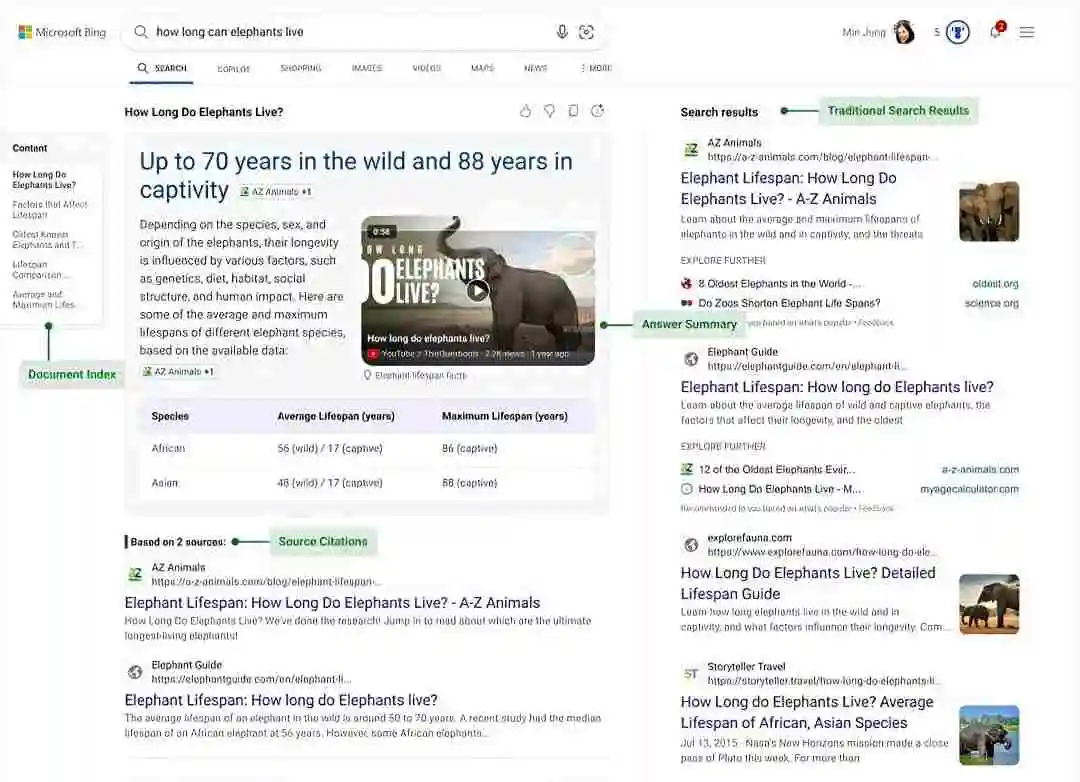Viewport: 1080px width, 782px height.
Task: Open the hamburger settings menu
Action: pos(1026,32)
